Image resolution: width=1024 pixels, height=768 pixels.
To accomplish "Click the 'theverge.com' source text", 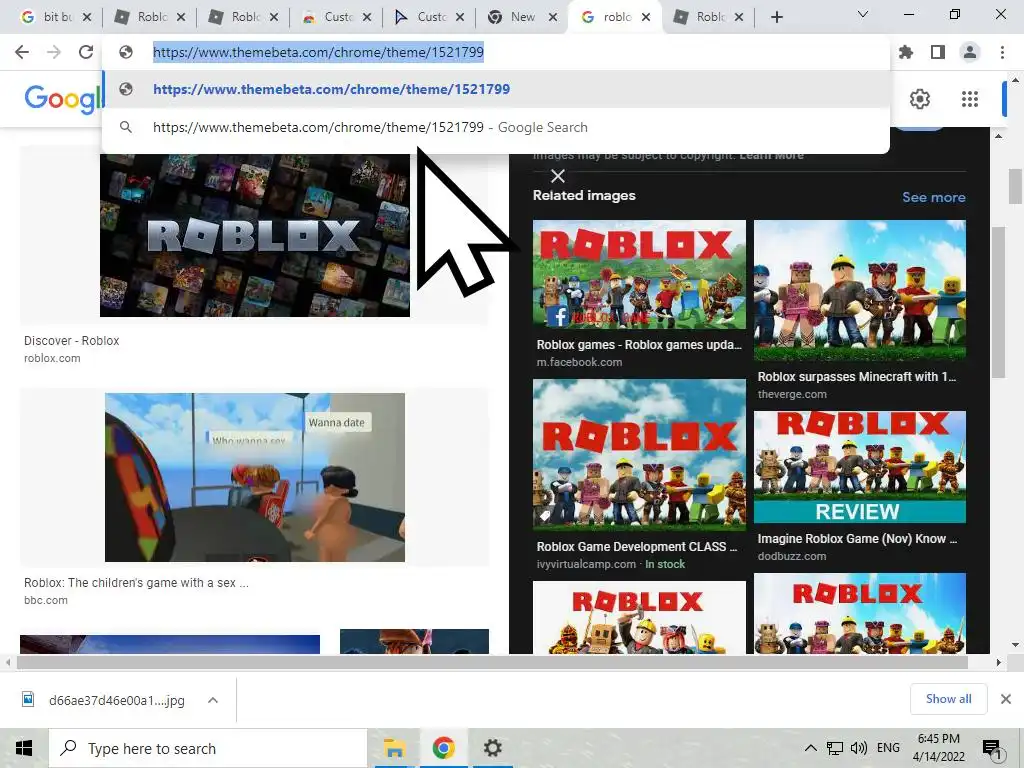I will coord(792,394).
